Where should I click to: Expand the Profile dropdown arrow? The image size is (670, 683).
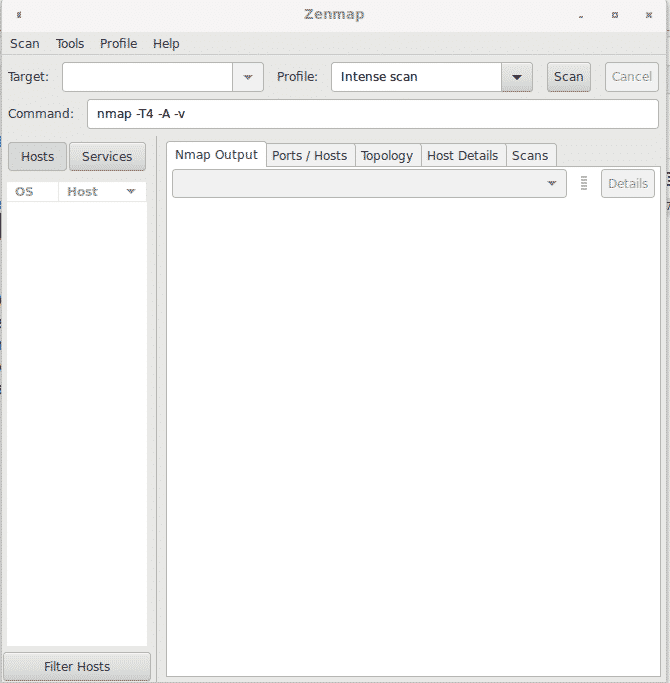click(517, 77)
